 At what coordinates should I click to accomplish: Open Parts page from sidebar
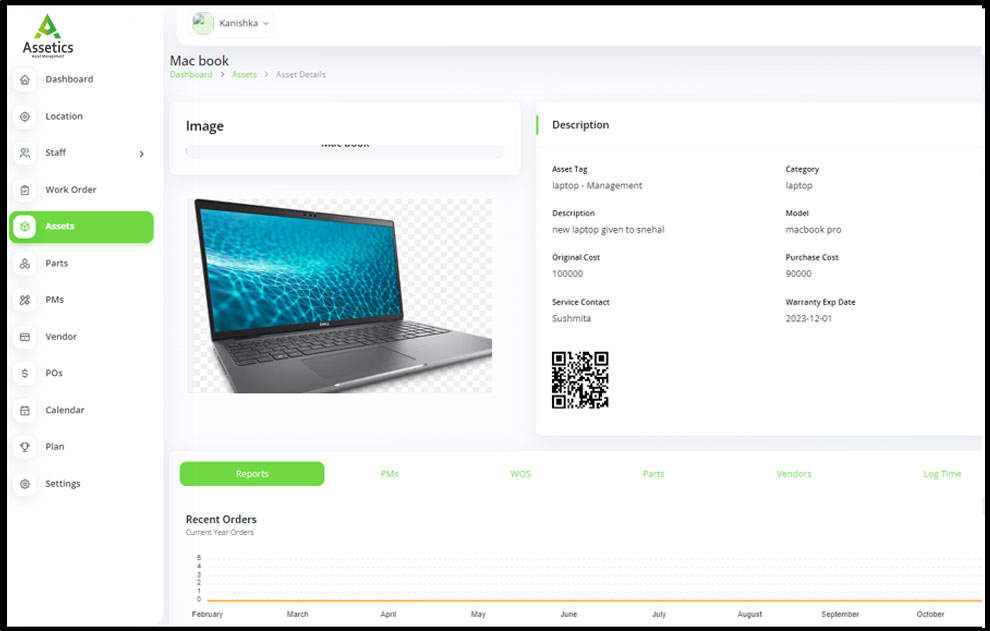click(x=56, y=263)
